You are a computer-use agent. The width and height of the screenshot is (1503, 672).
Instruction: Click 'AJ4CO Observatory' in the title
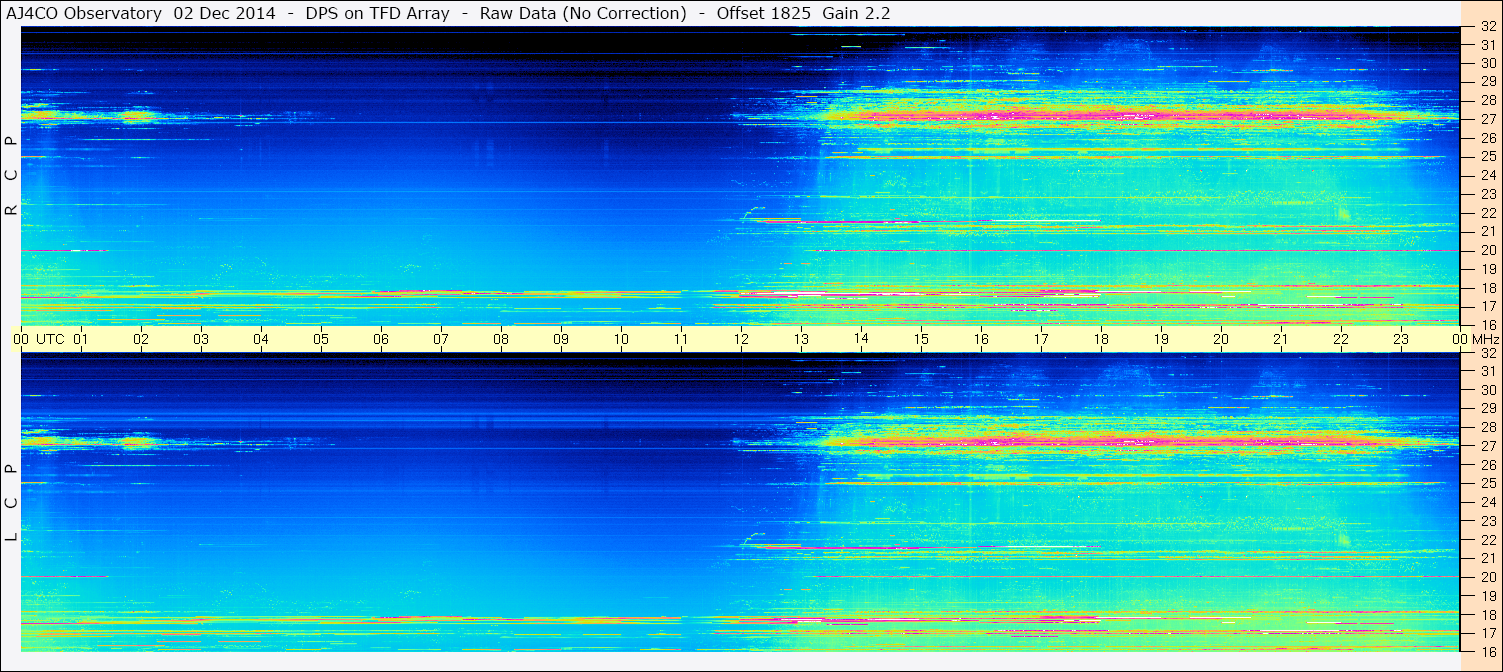click(x=84, y=13)
